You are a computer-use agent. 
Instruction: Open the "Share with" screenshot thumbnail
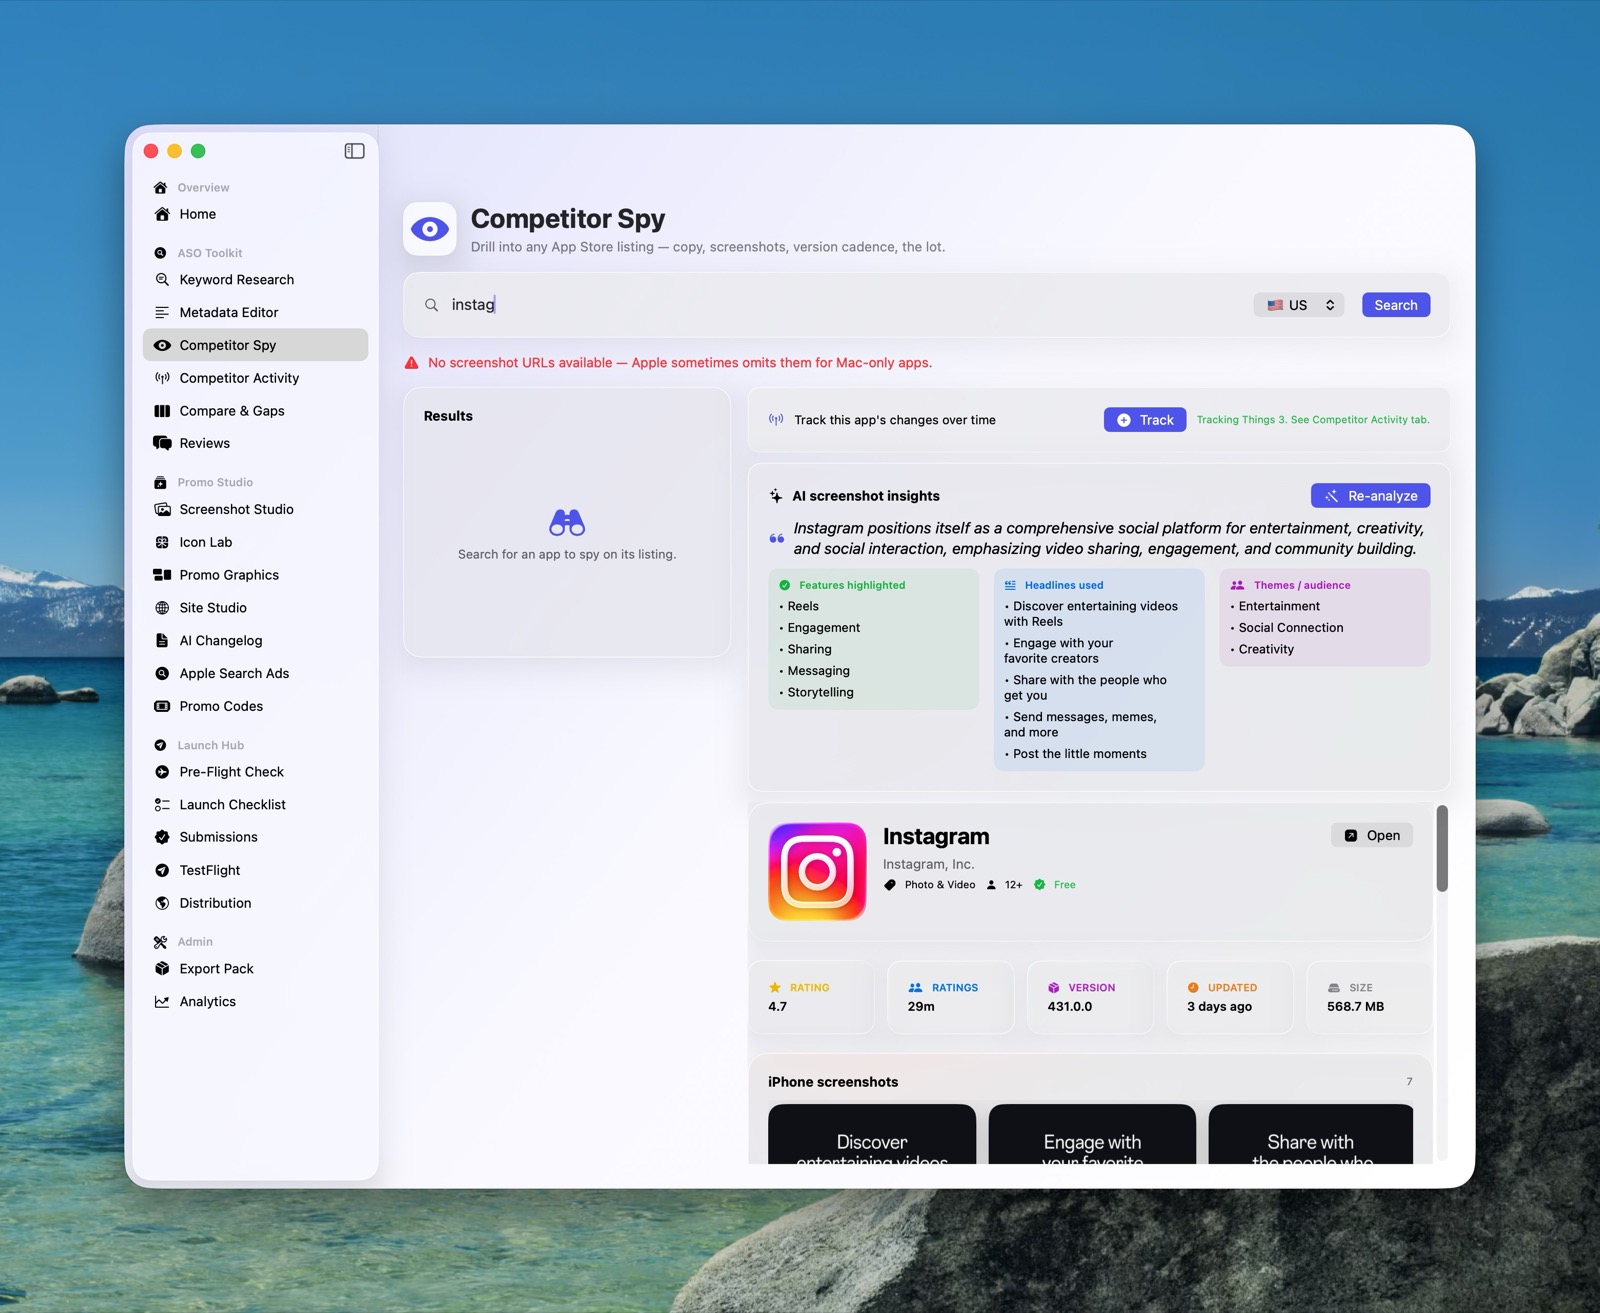pyautogui.click(x=1311, y=1134)
